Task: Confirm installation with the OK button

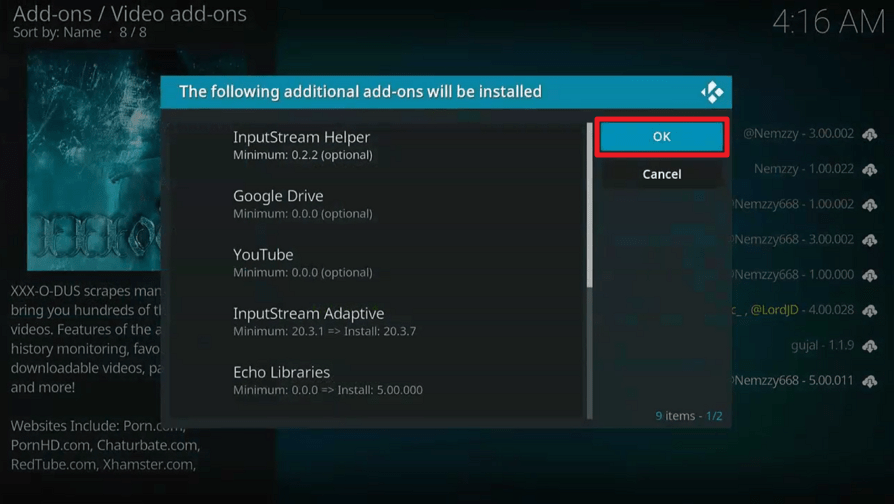Action: pos(661,137)
